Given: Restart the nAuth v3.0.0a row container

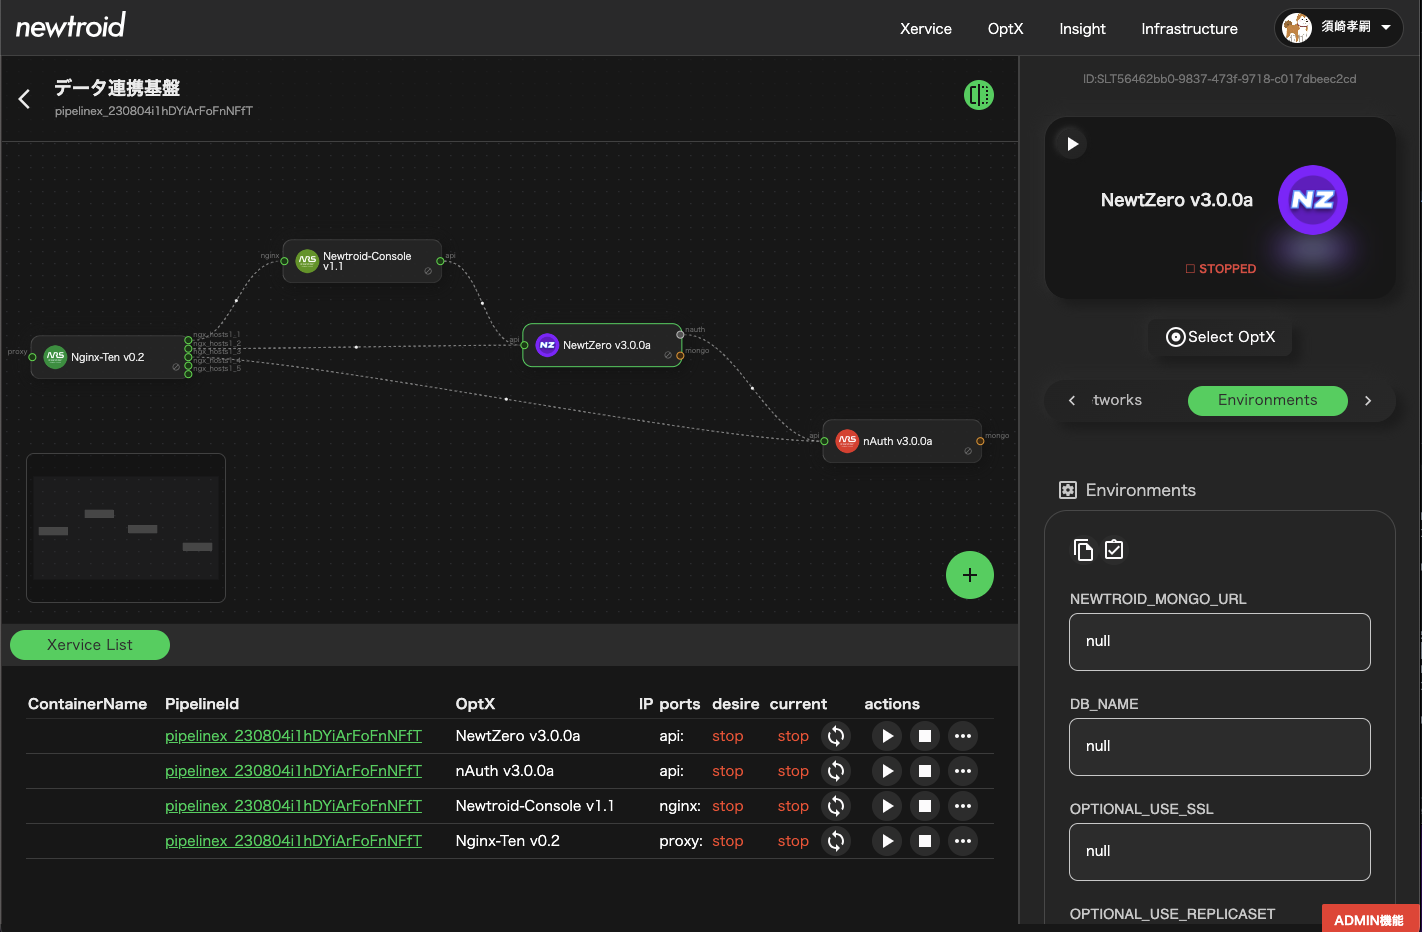Looking at the screenshot, I should [836, 771].
